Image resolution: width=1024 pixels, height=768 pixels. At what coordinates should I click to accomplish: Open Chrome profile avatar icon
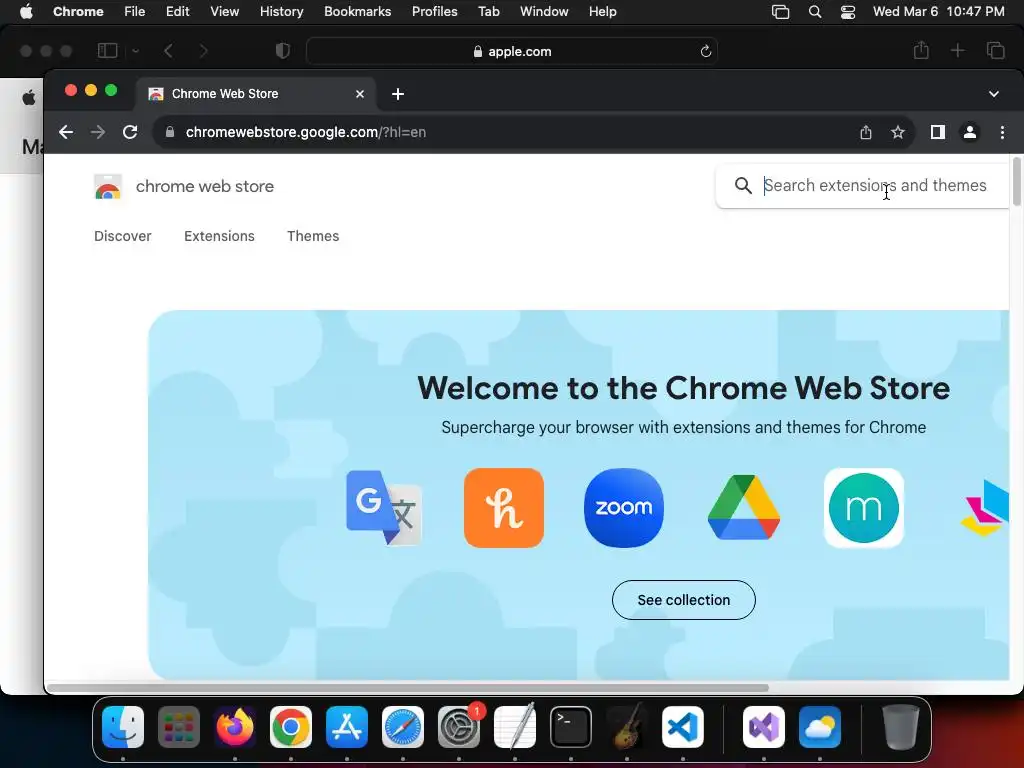(970, 133)
